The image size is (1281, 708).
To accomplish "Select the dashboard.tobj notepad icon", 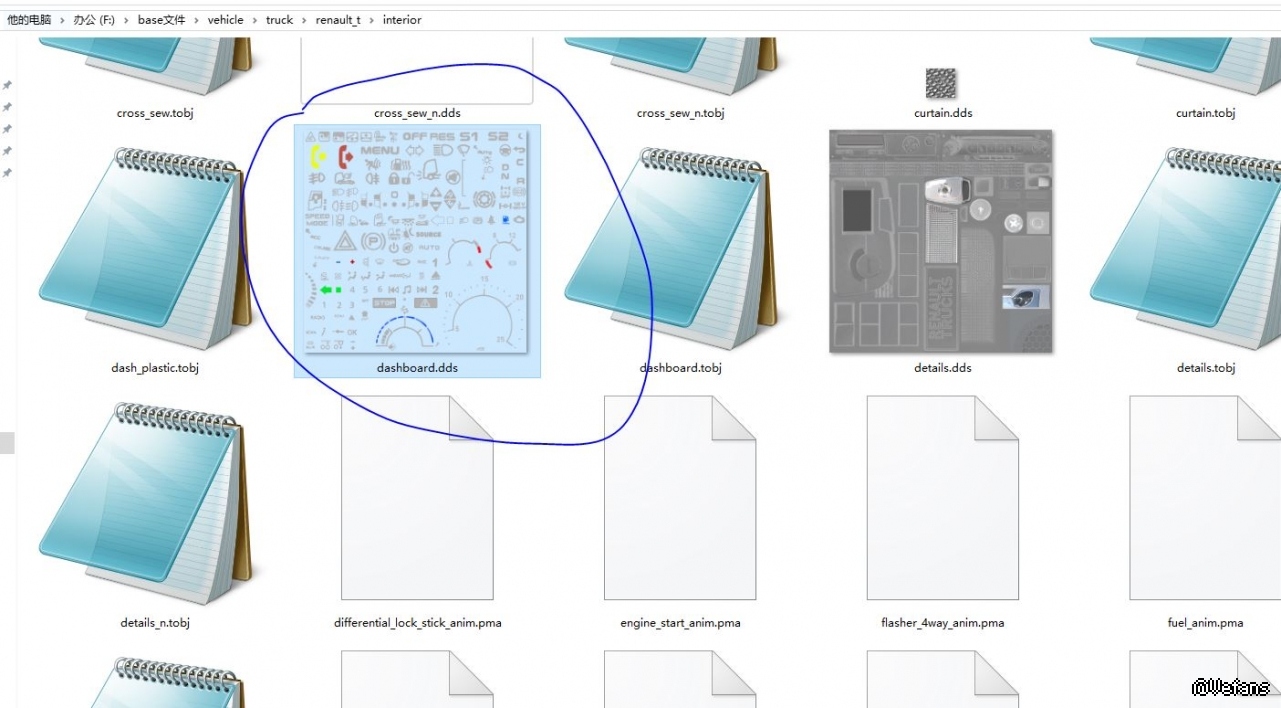I will pyautogui.click(x=672, y=248).
